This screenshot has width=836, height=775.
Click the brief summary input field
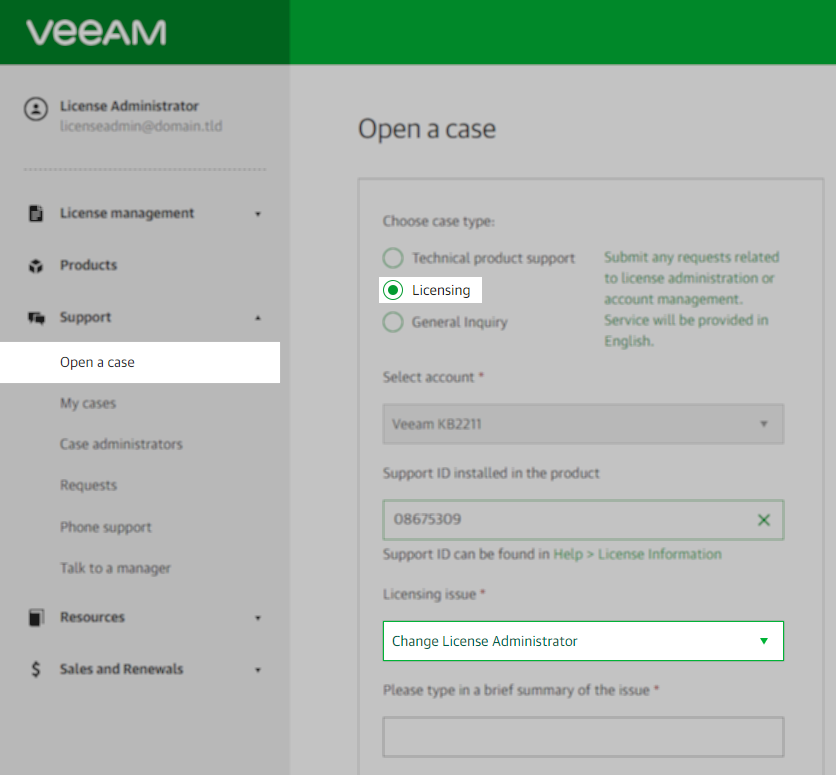click(x=583, y=737)
